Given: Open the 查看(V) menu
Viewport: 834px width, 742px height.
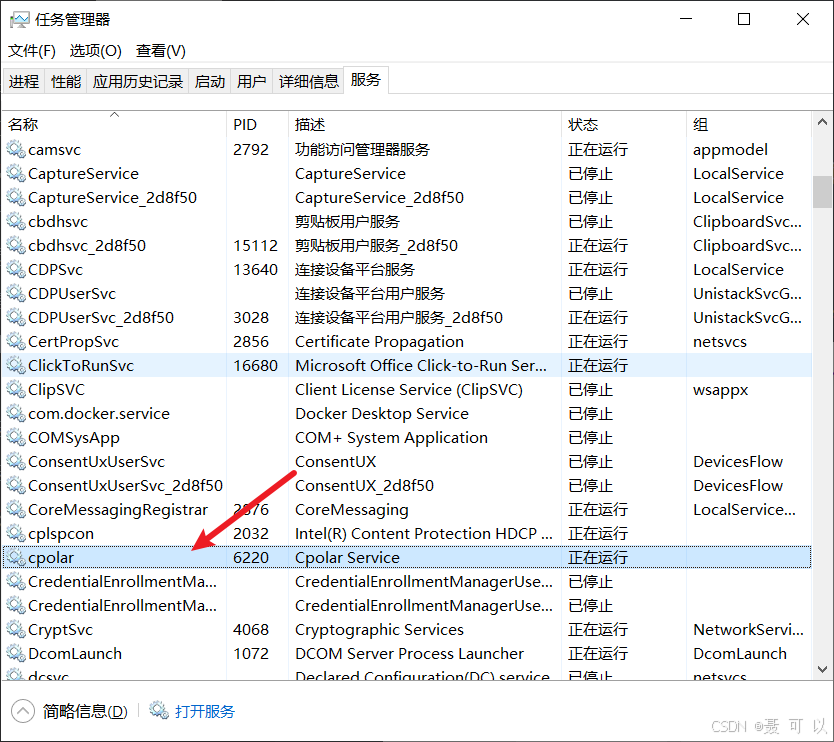Looking at the screenshot, I should 161,51.
